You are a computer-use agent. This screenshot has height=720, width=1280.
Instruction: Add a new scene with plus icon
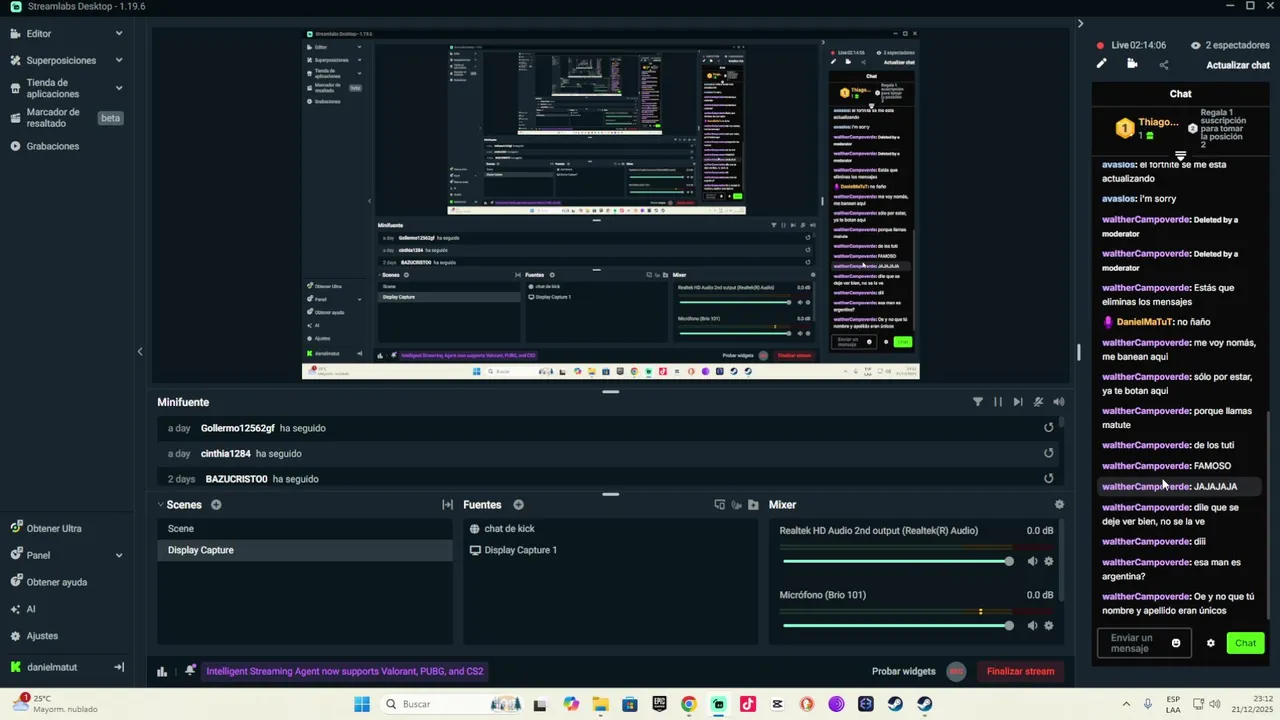pos(216,505)
